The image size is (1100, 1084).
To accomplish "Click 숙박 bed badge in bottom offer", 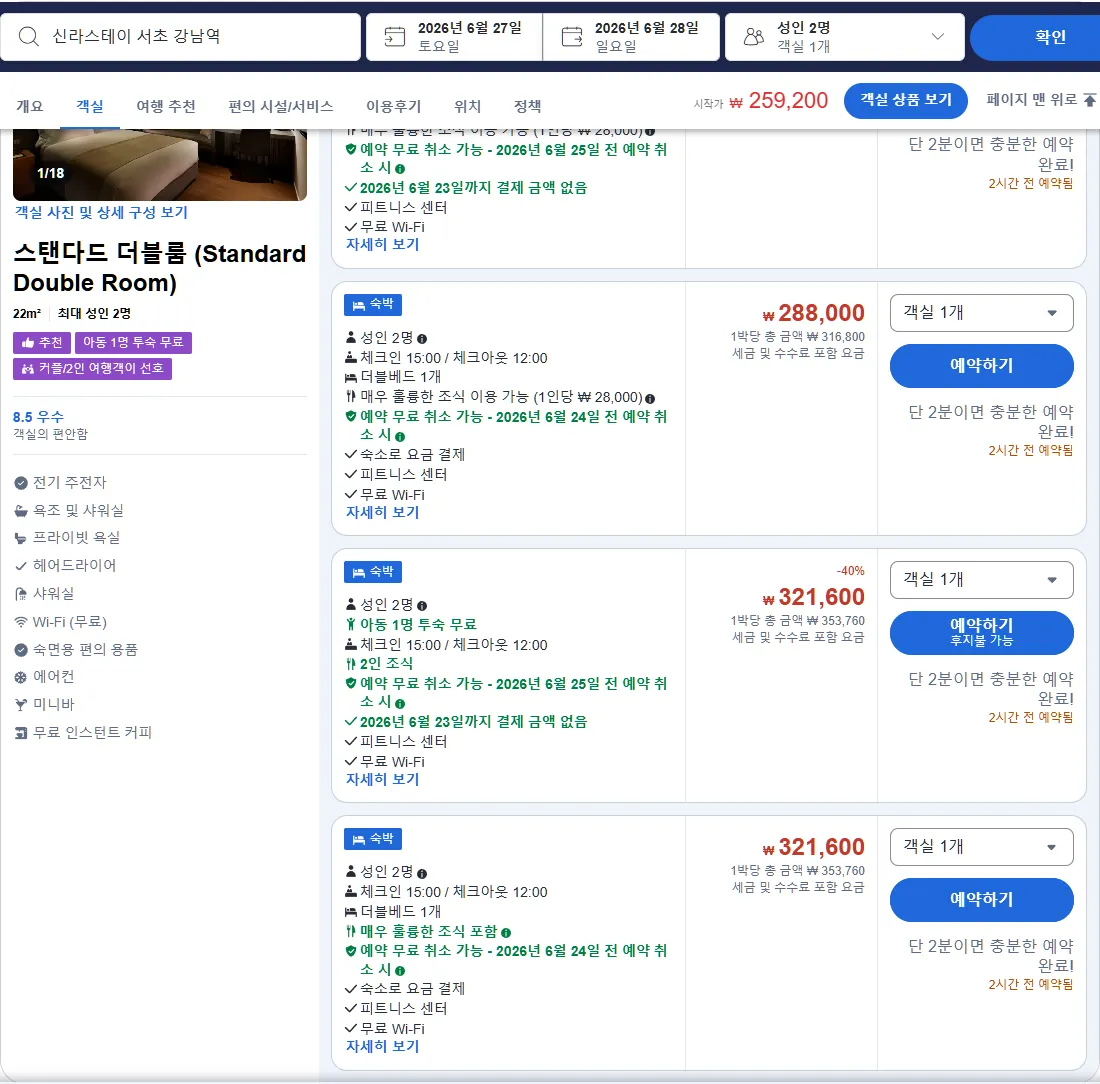I will pyautogui.click(x=373, y=839).
